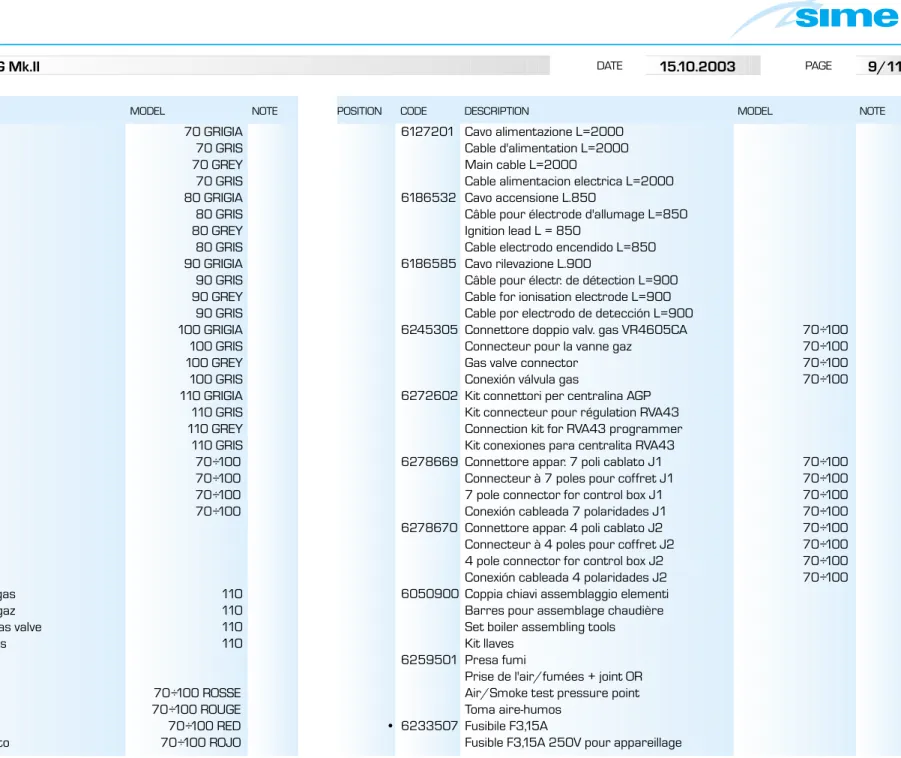Viewport: 901px width, 758px height.
Task: Click the '70 GRIGIA' model entry
Action: point(213,132)
